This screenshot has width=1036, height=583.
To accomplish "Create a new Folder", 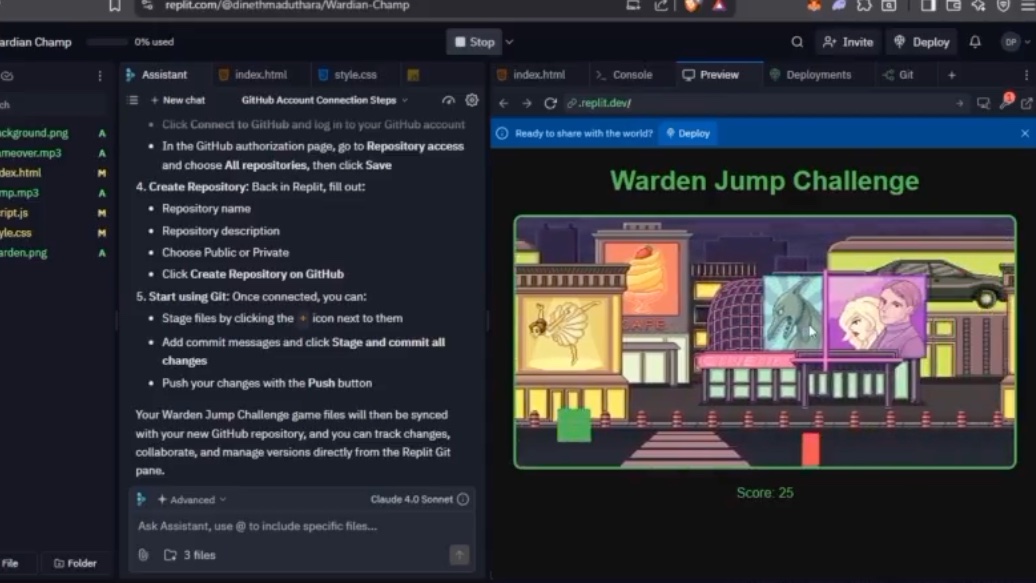I will (75, 563).
